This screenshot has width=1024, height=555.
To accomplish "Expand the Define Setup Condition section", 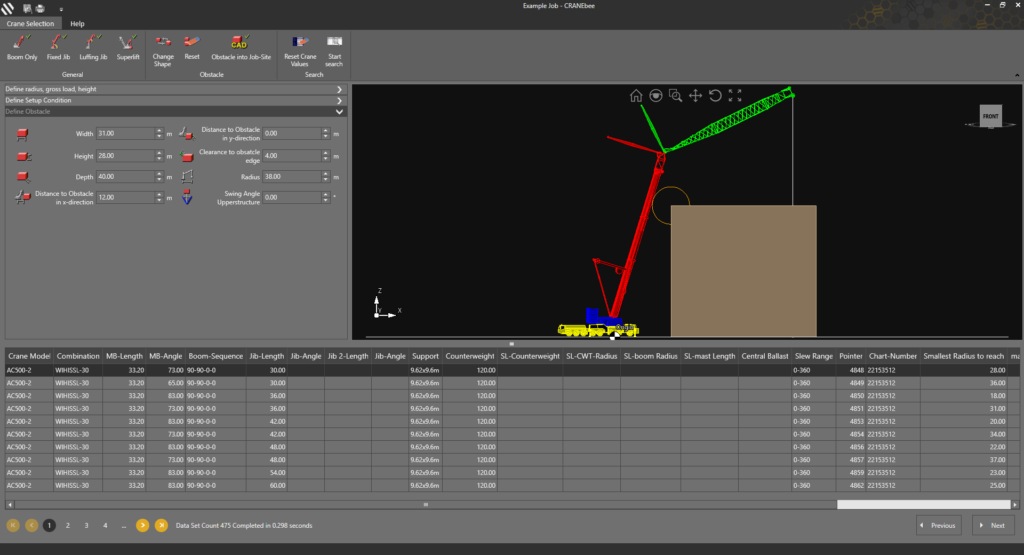I will (174, 101).
